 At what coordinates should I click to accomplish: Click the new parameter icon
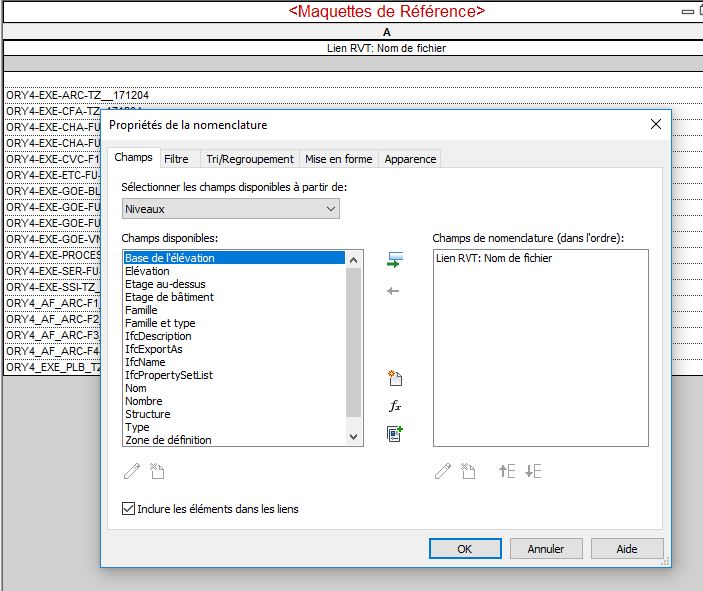(x=394, y=378)
